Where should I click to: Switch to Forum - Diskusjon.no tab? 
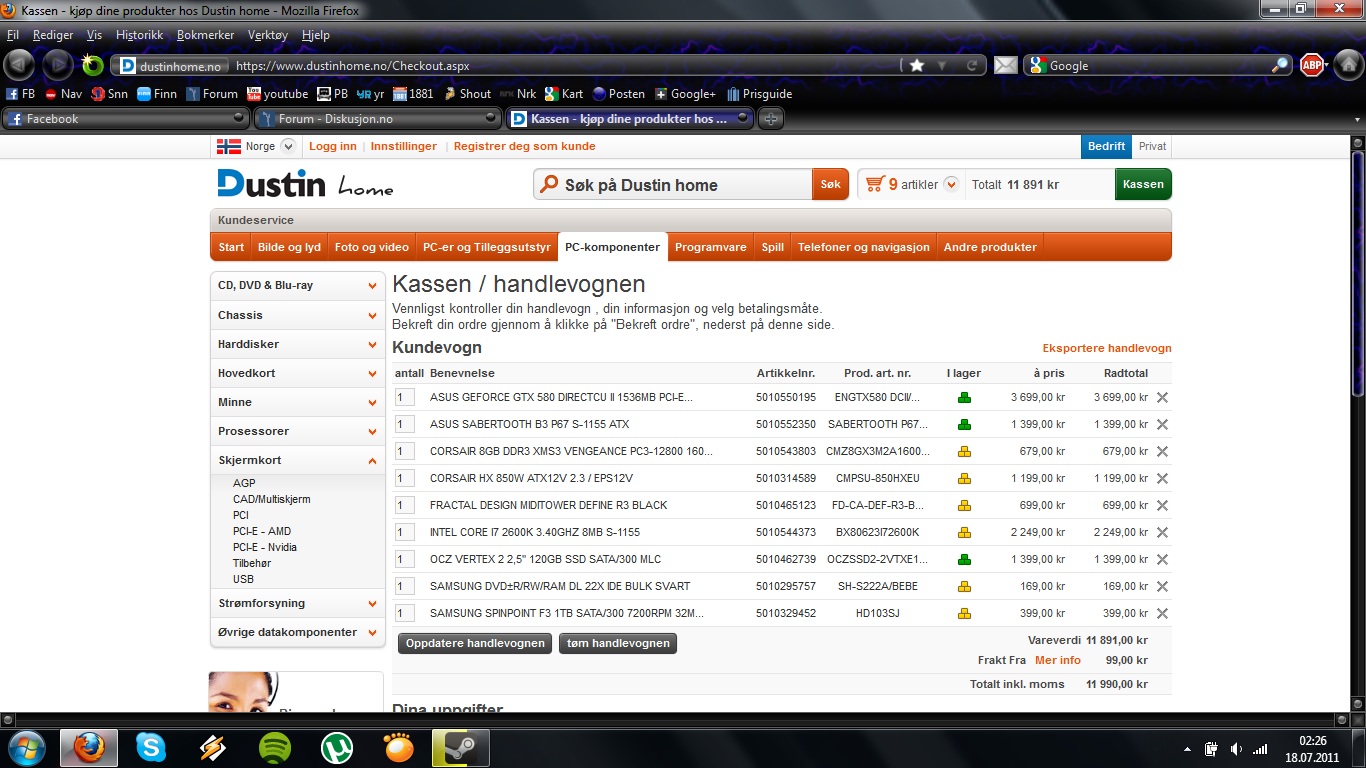[378, 118]
